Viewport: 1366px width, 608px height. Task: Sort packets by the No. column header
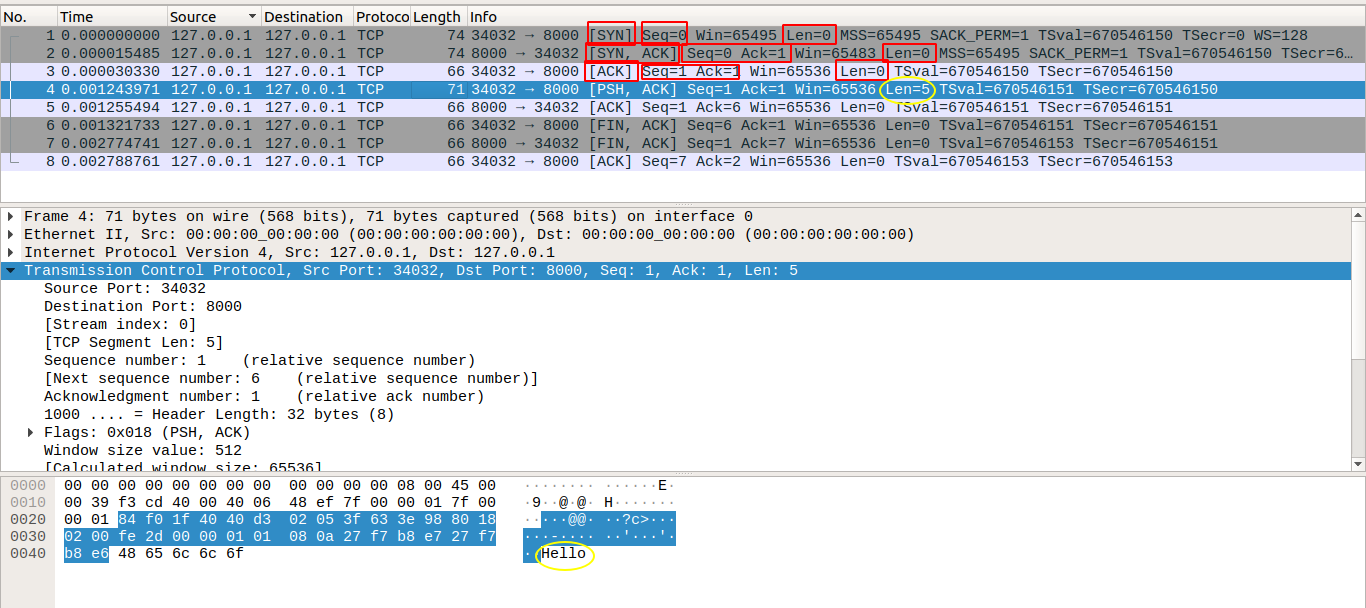pyautogui.click(x=28, y=17)
